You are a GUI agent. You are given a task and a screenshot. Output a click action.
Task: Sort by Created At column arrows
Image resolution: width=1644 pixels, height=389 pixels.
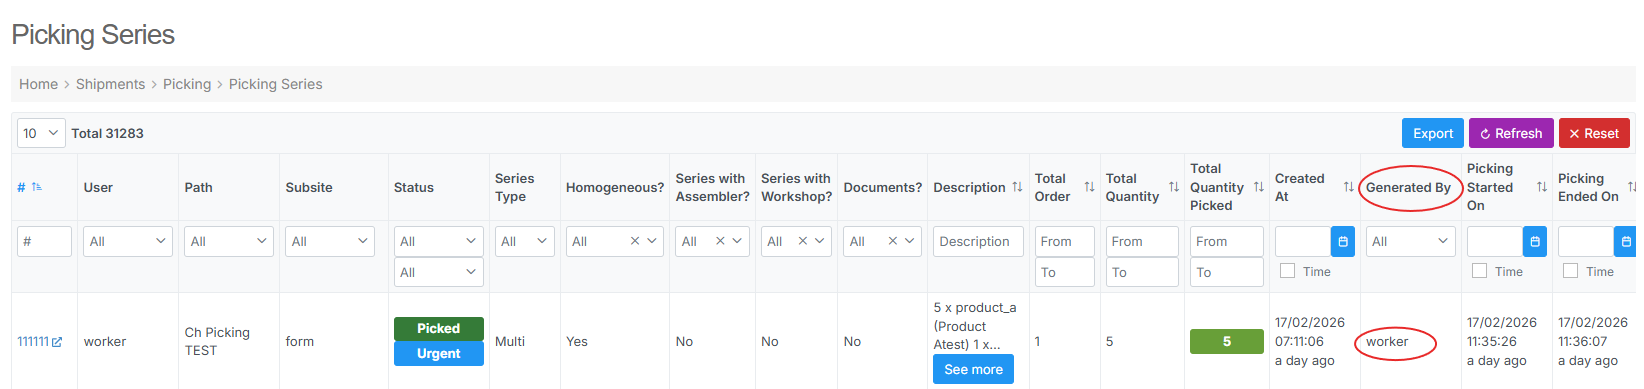click(x=1348, y=187)
